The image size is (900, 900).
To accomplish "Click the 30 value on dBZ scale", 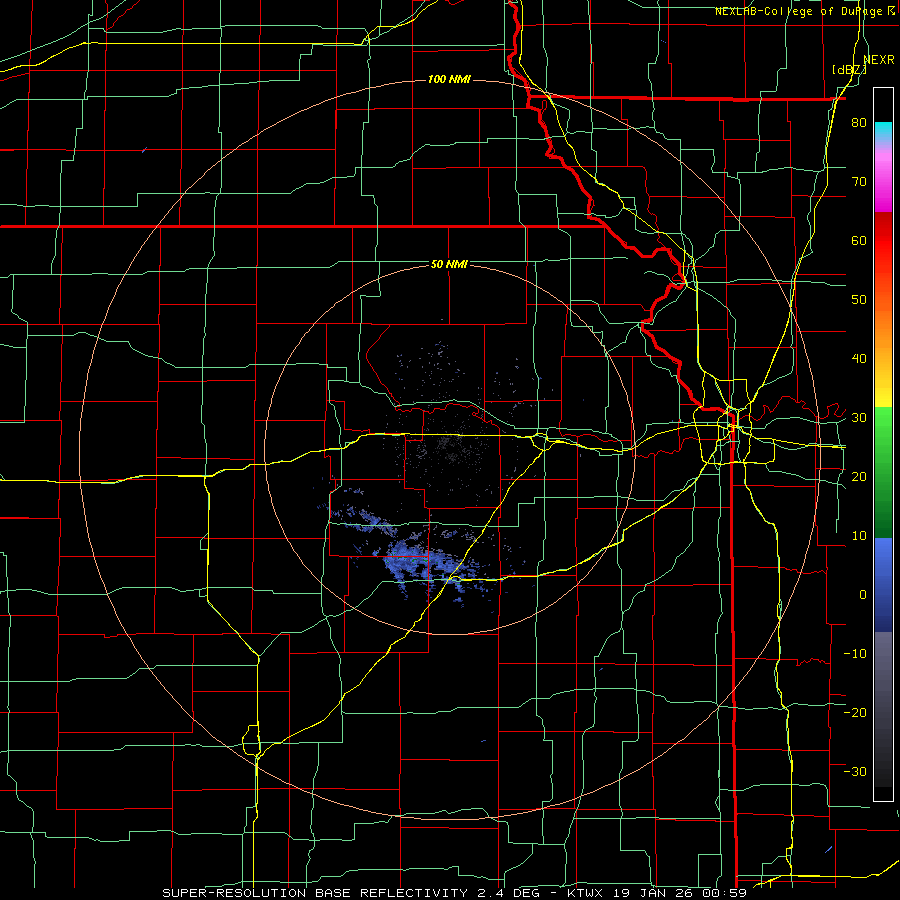I will [x=859, y=418].
